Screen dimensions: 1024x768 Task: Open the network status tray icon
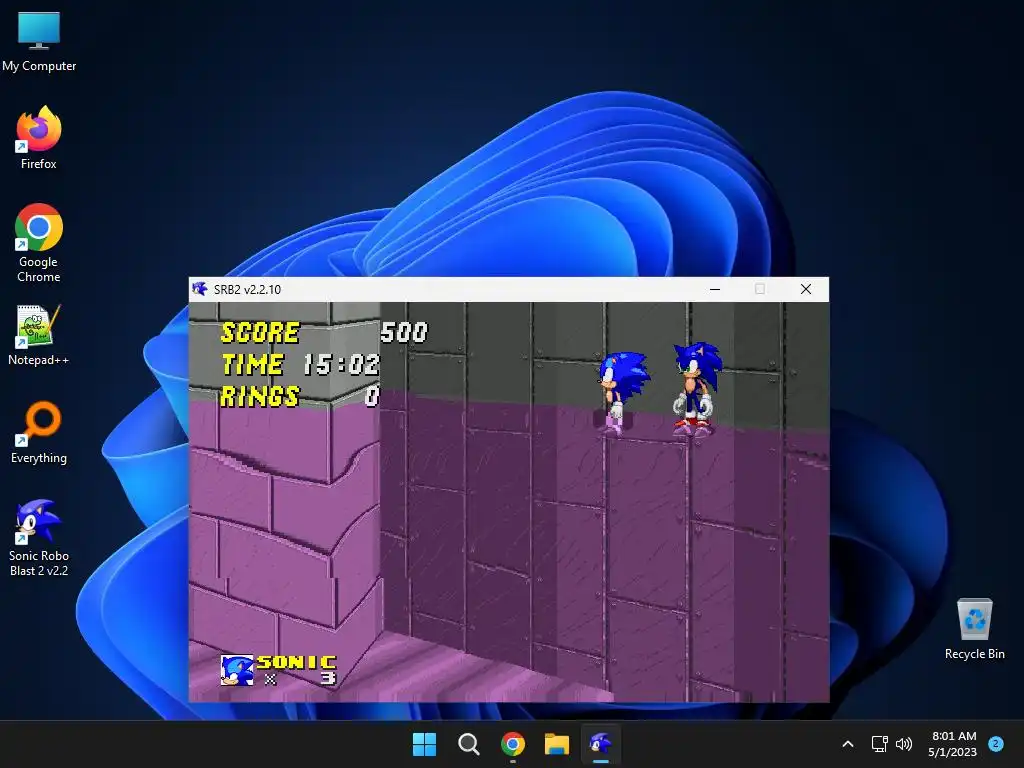(x=880, y=744)
